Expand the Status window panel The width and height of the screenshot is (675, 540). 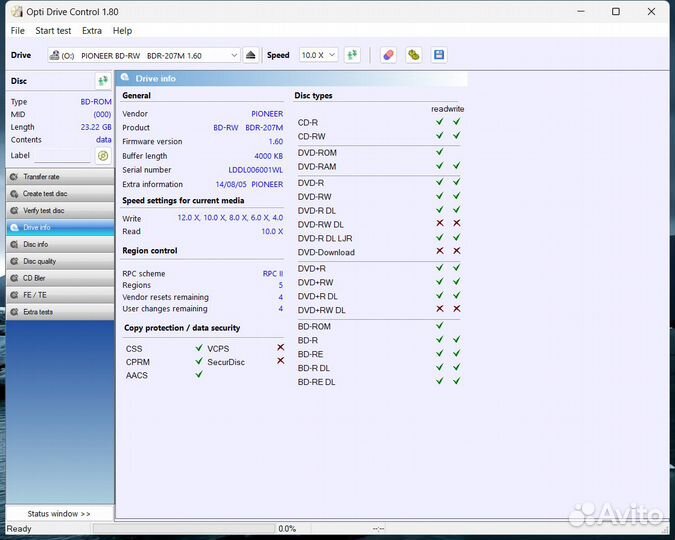[58, 513]
